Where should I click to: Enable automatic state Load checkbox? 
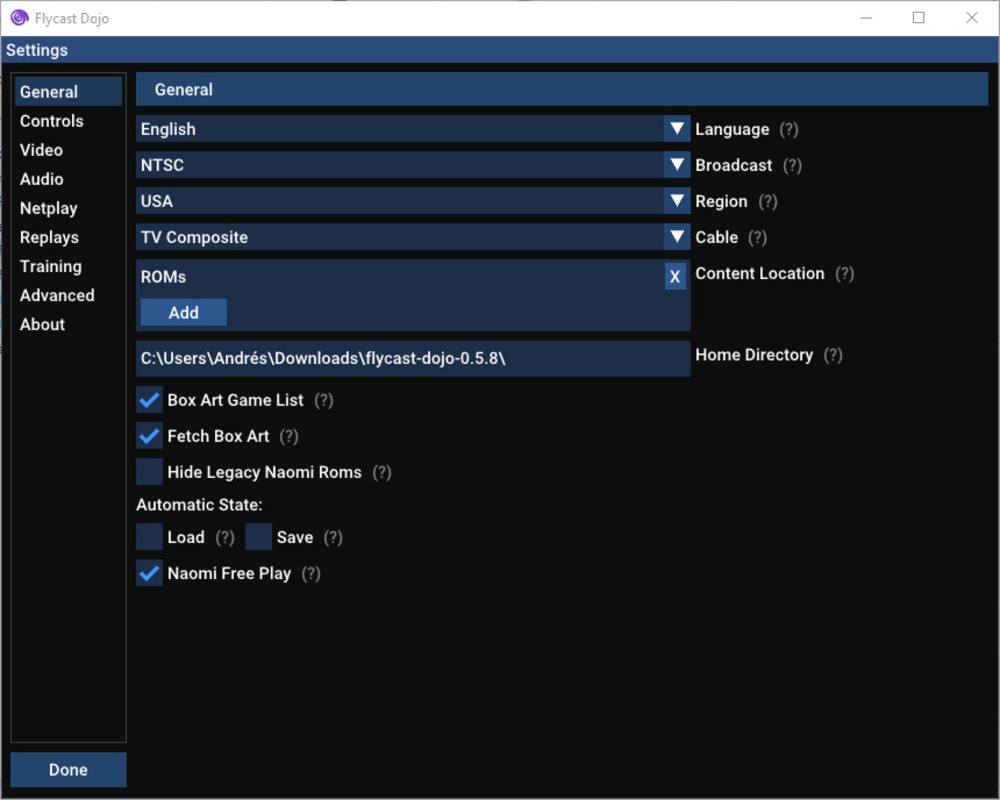[x=149, y=537]
